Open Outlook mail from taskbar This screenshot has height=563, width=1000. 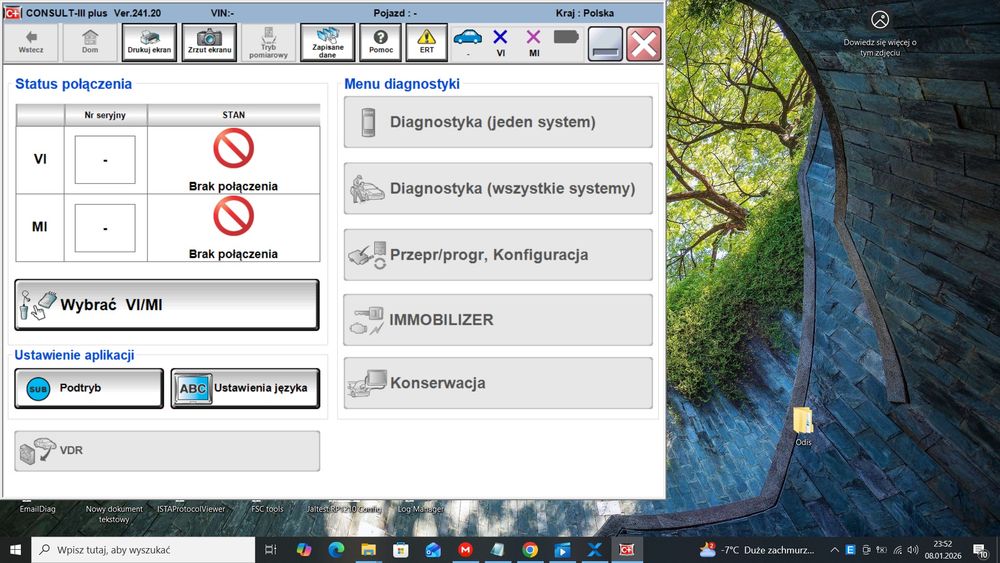coord(433,550)
